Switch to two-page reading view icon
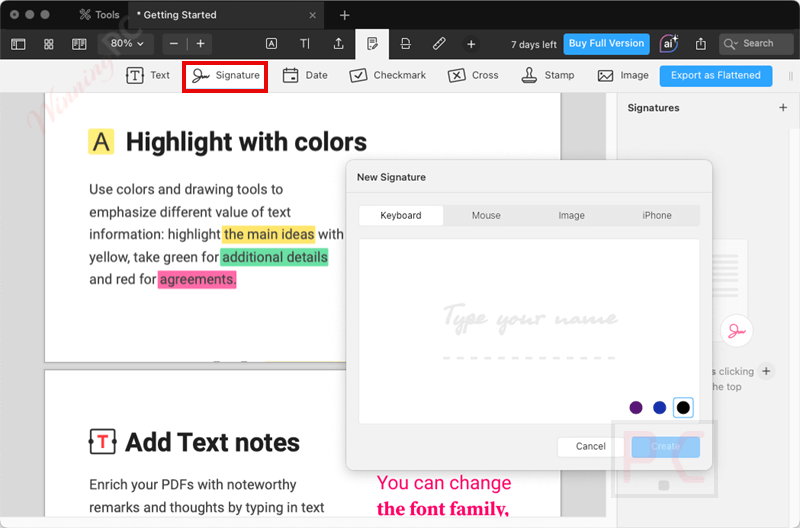 (79, 44)
